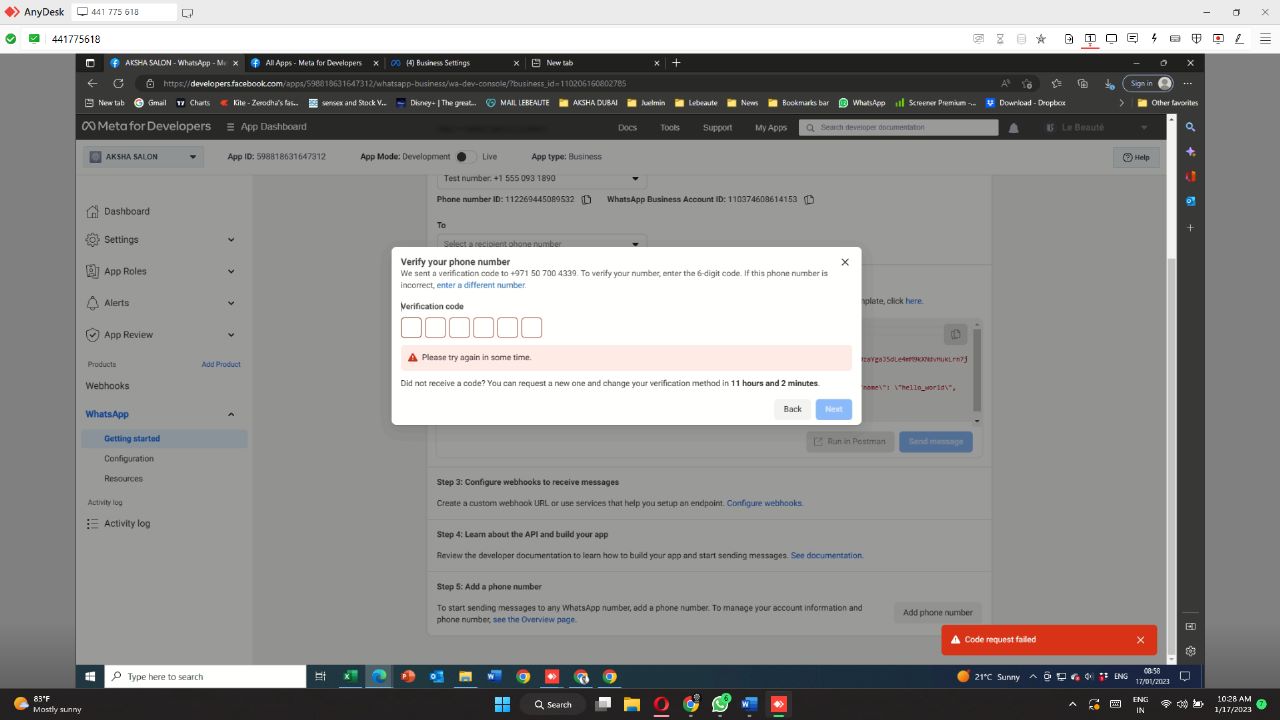Open Opera on the local taskbar
The width and height of the screenshot is (1280, 720).
pyautogui.click(x=661, y=704)
